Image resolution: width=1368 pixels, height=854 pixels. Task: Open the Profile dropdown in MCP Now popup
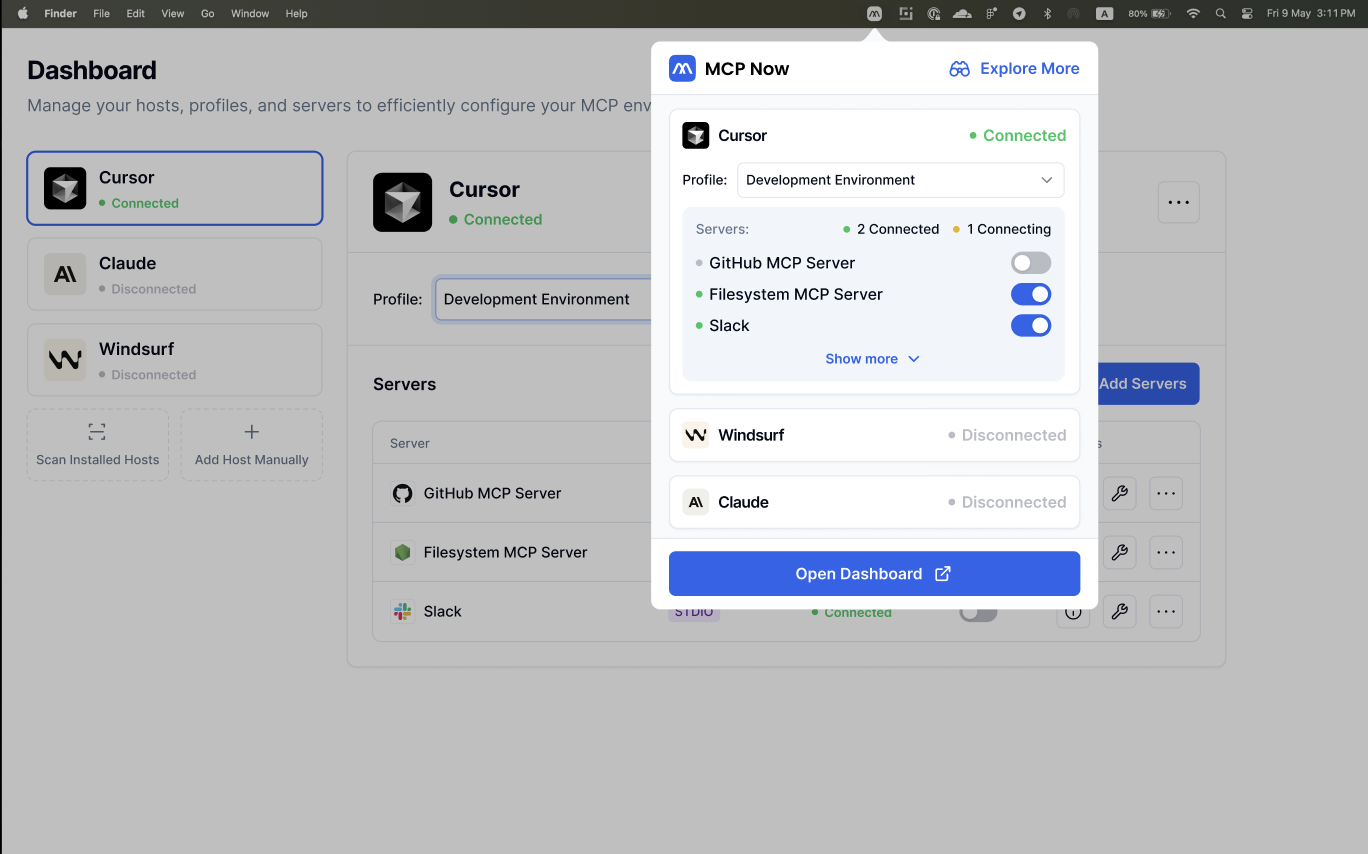click(x=900, y=180)
